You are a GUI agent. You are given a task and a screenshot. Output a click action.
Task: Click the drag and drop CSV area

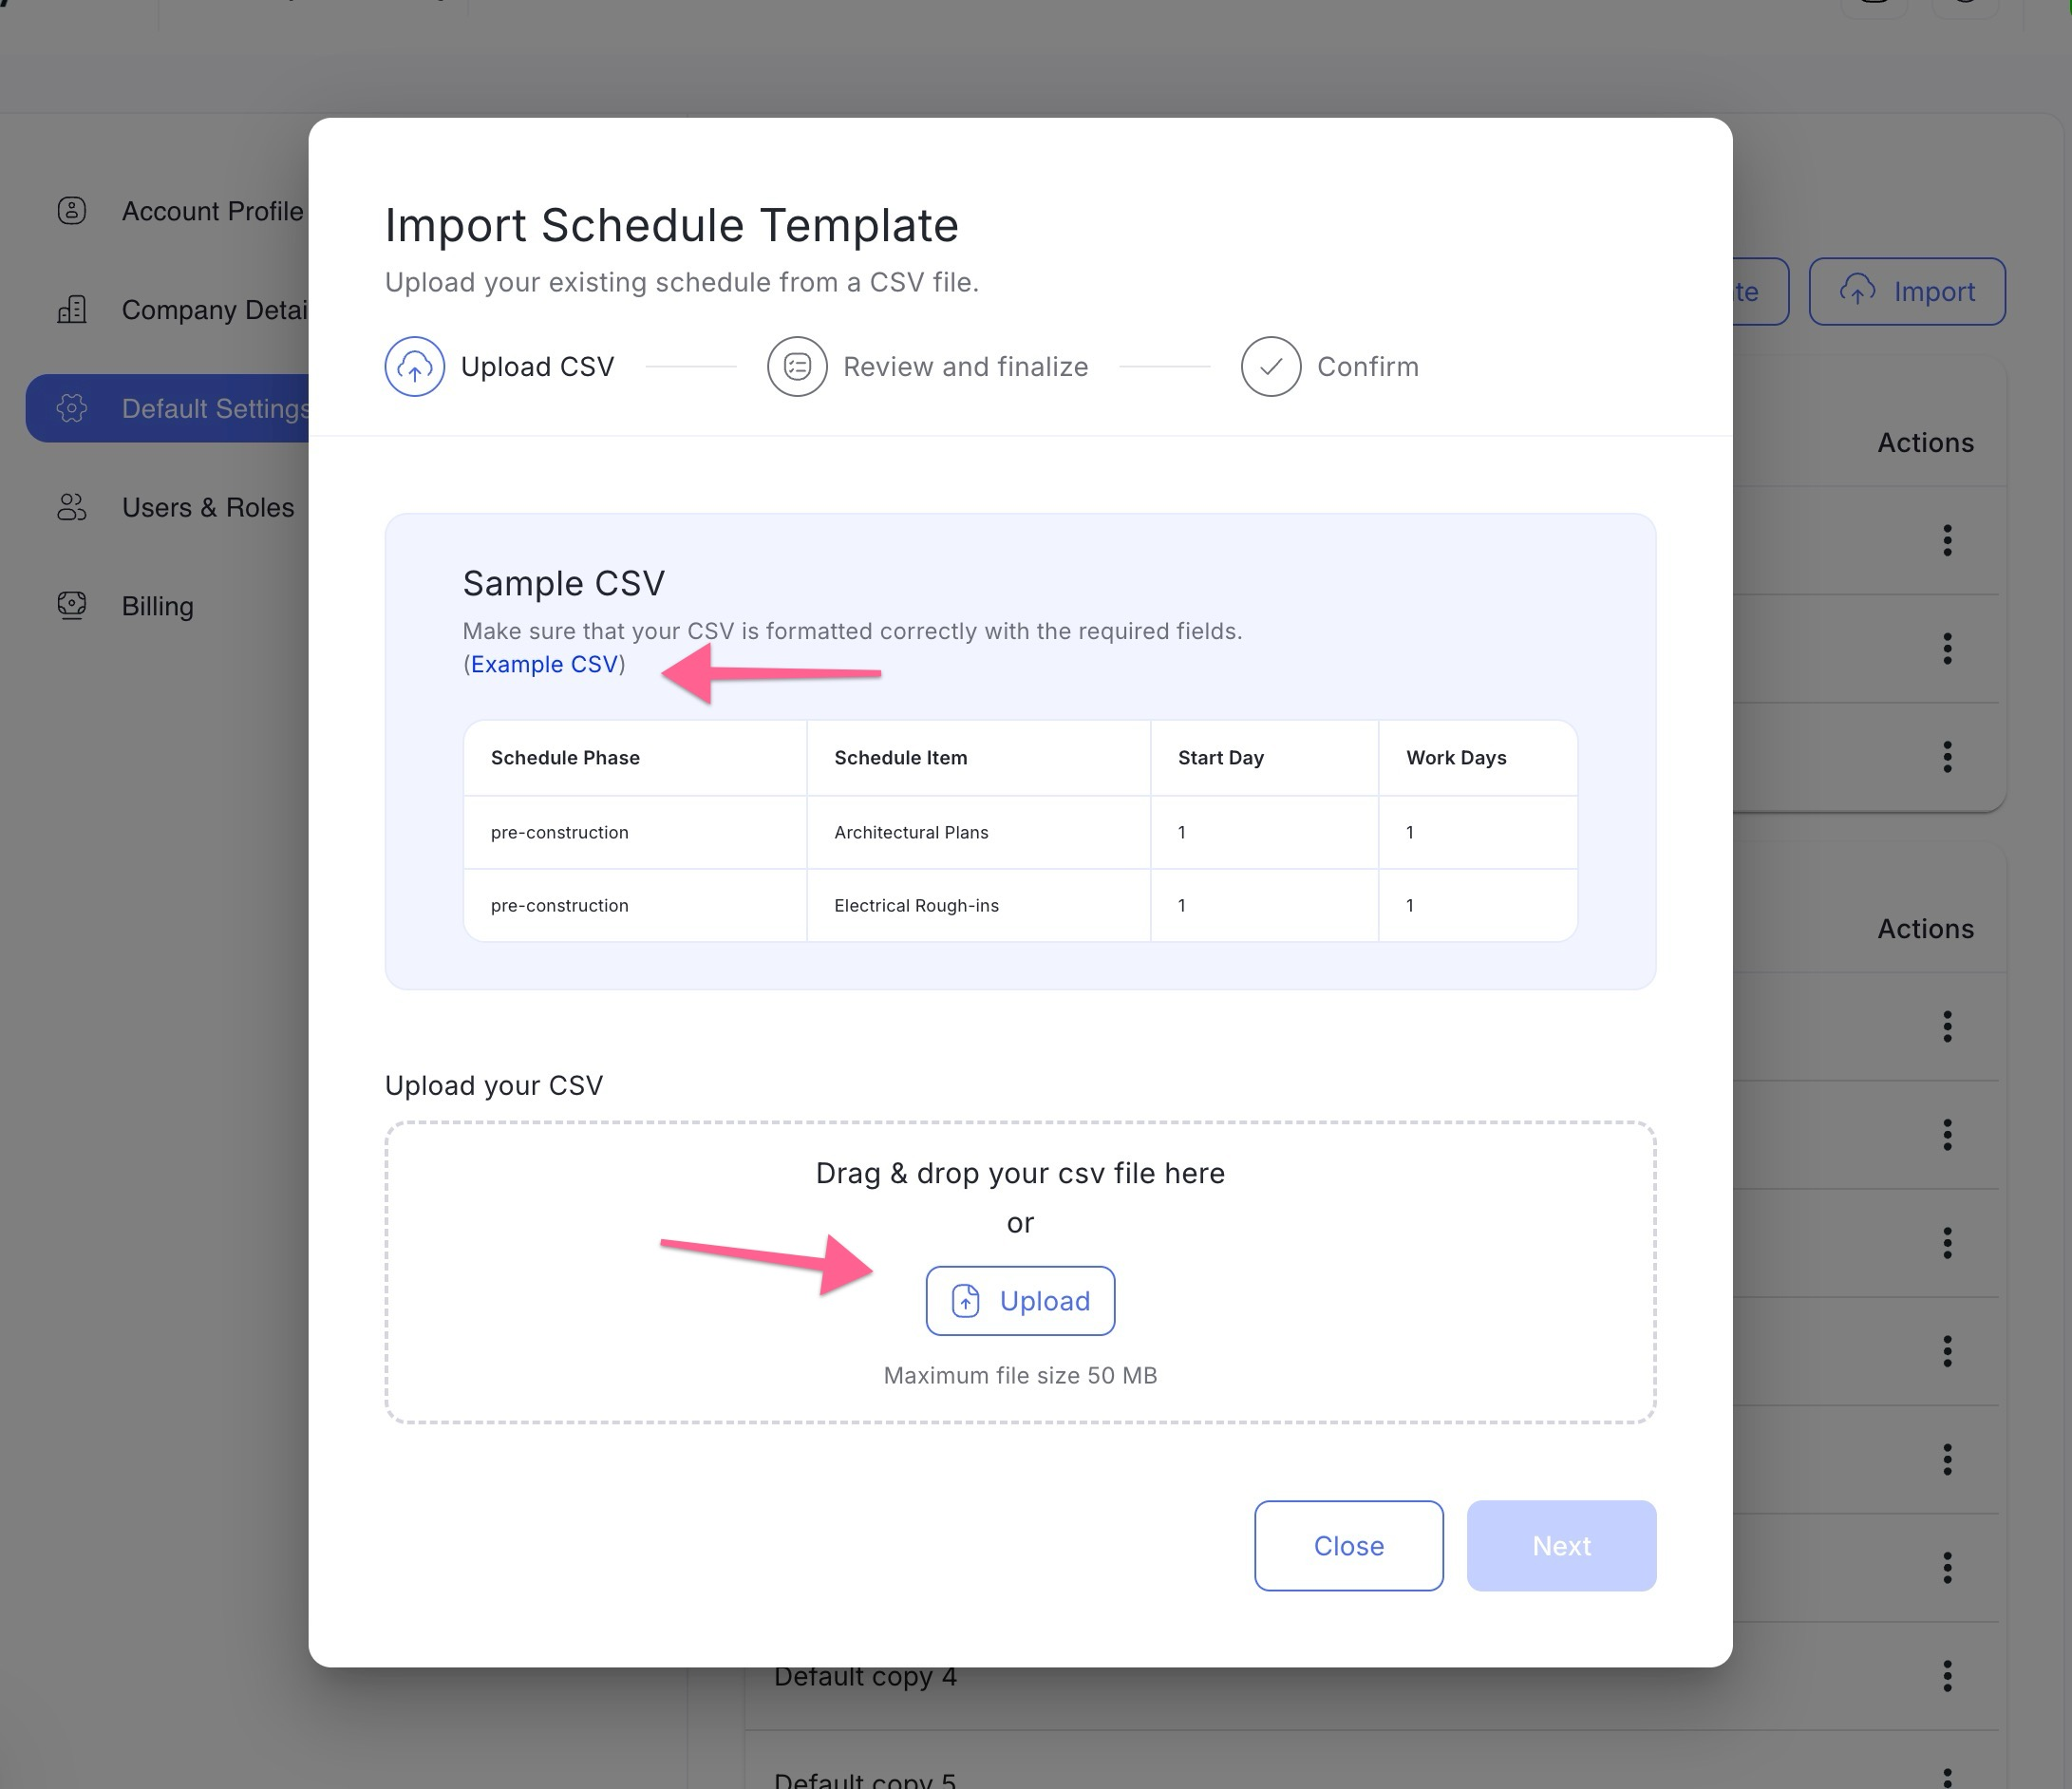pos(1020,1273)
